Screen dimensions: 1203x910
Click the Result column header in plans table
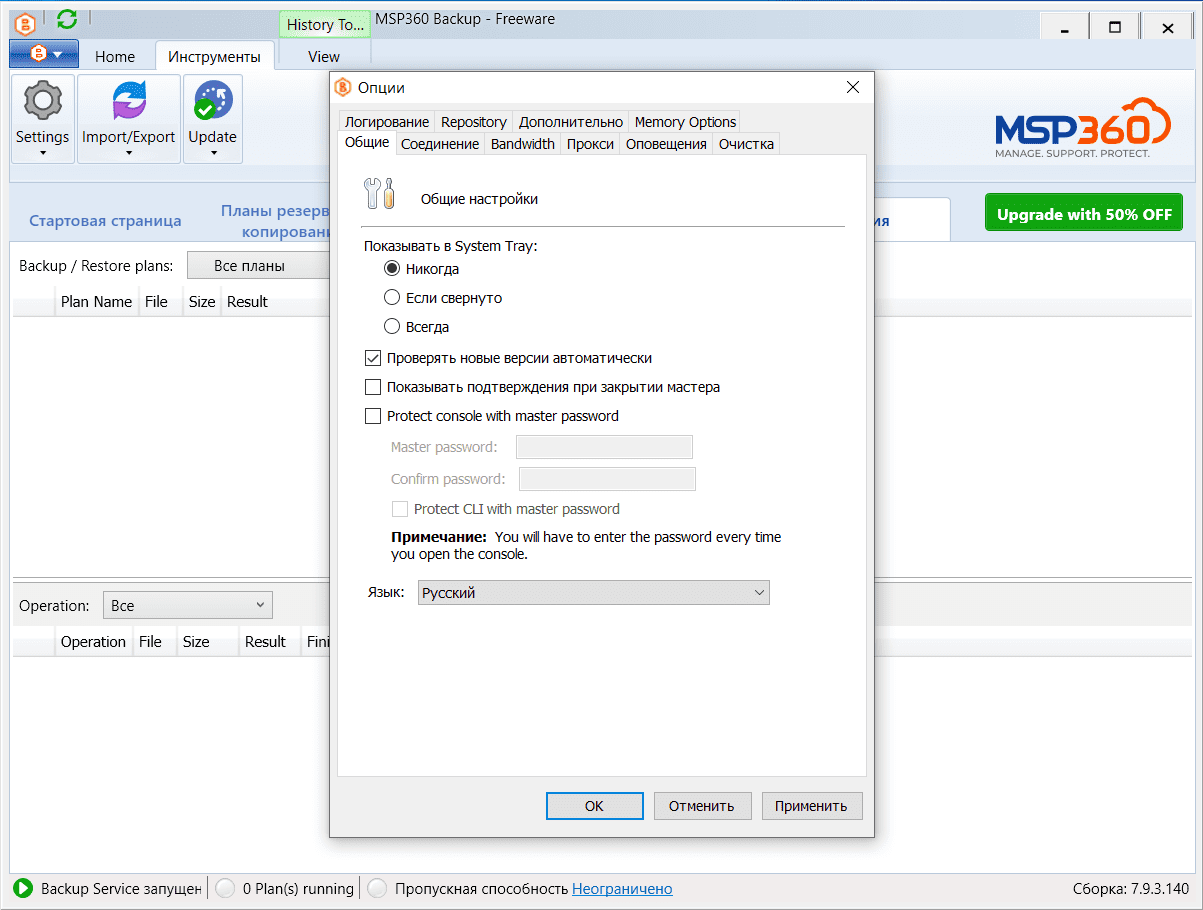pyautogui.click(x=247, y=301)
